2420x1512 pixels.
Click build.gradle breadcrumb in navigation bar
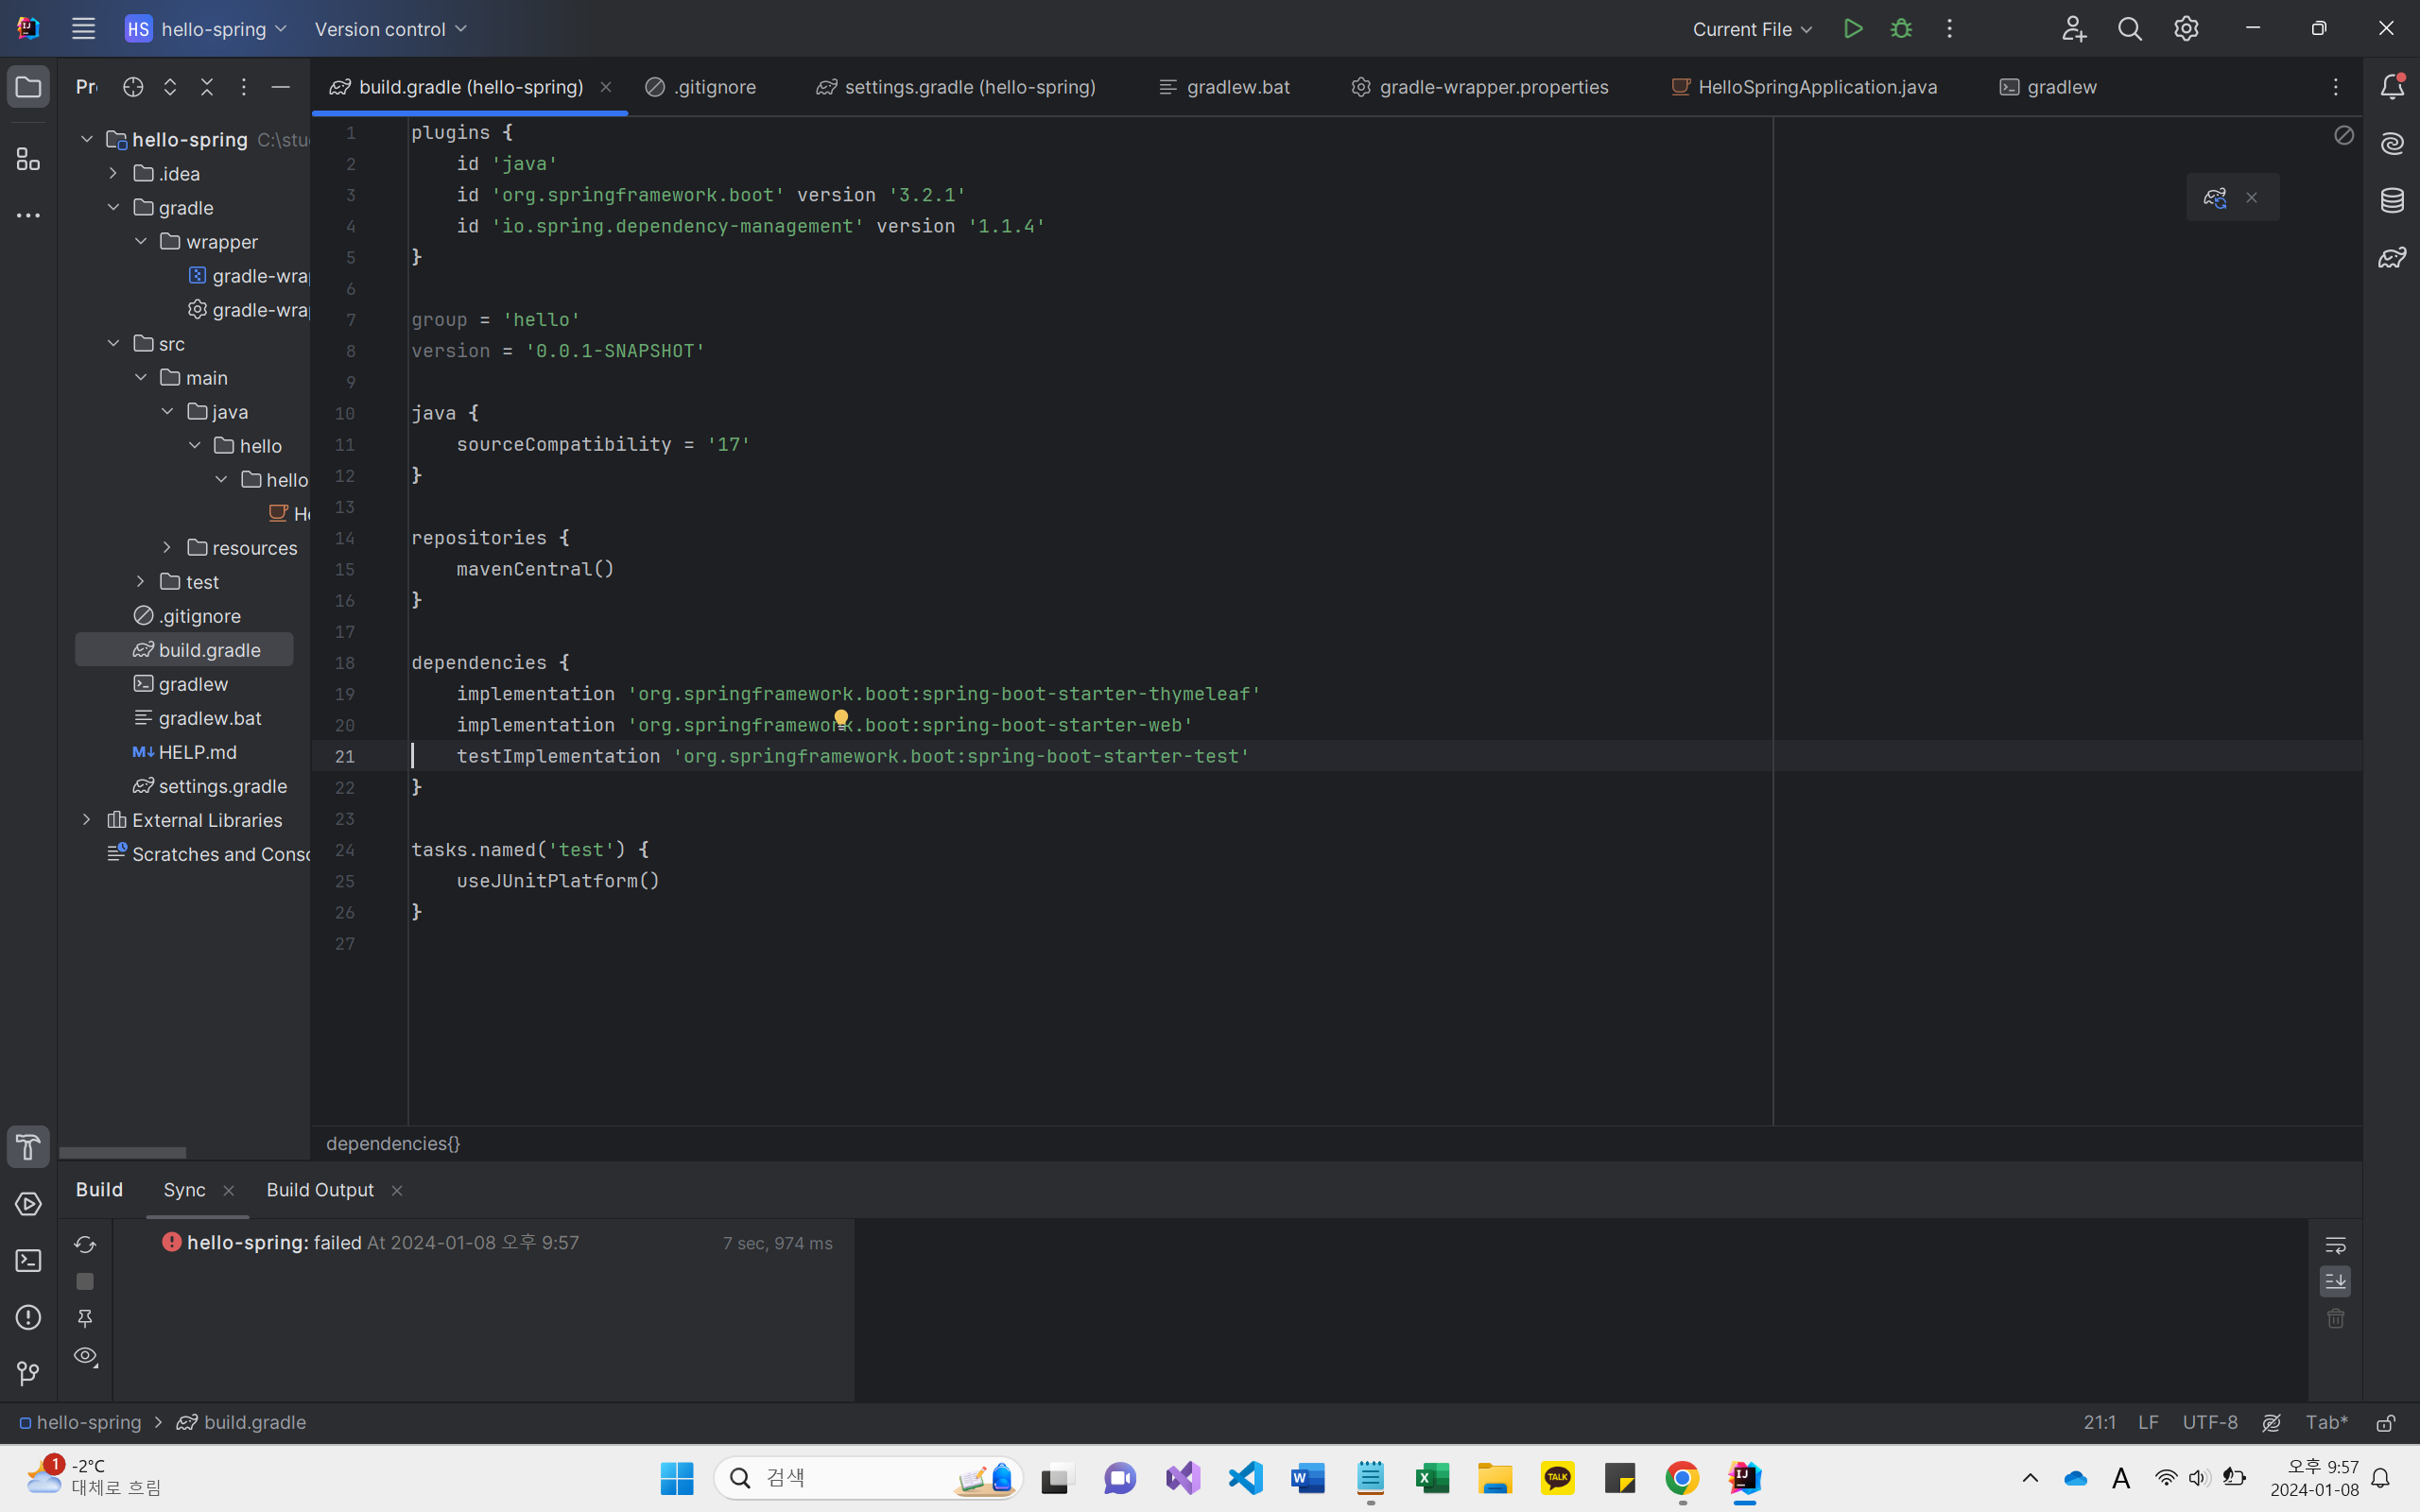point(242,1422)
